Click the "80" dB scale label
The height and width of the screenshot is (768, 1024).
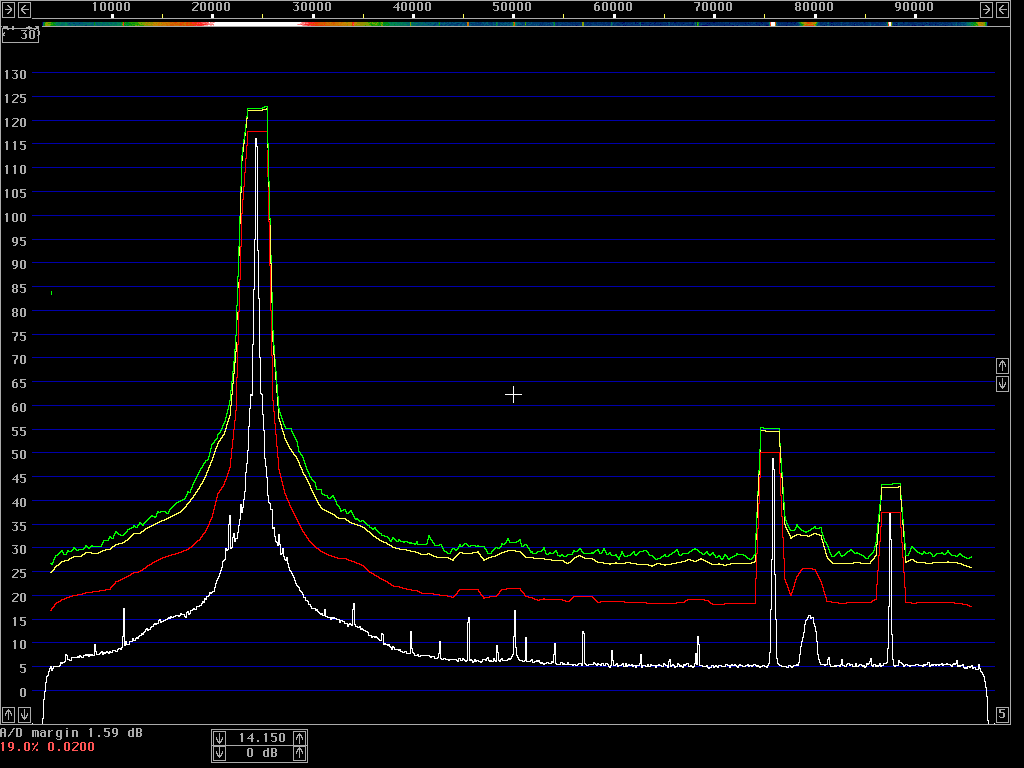pos(19,312)
